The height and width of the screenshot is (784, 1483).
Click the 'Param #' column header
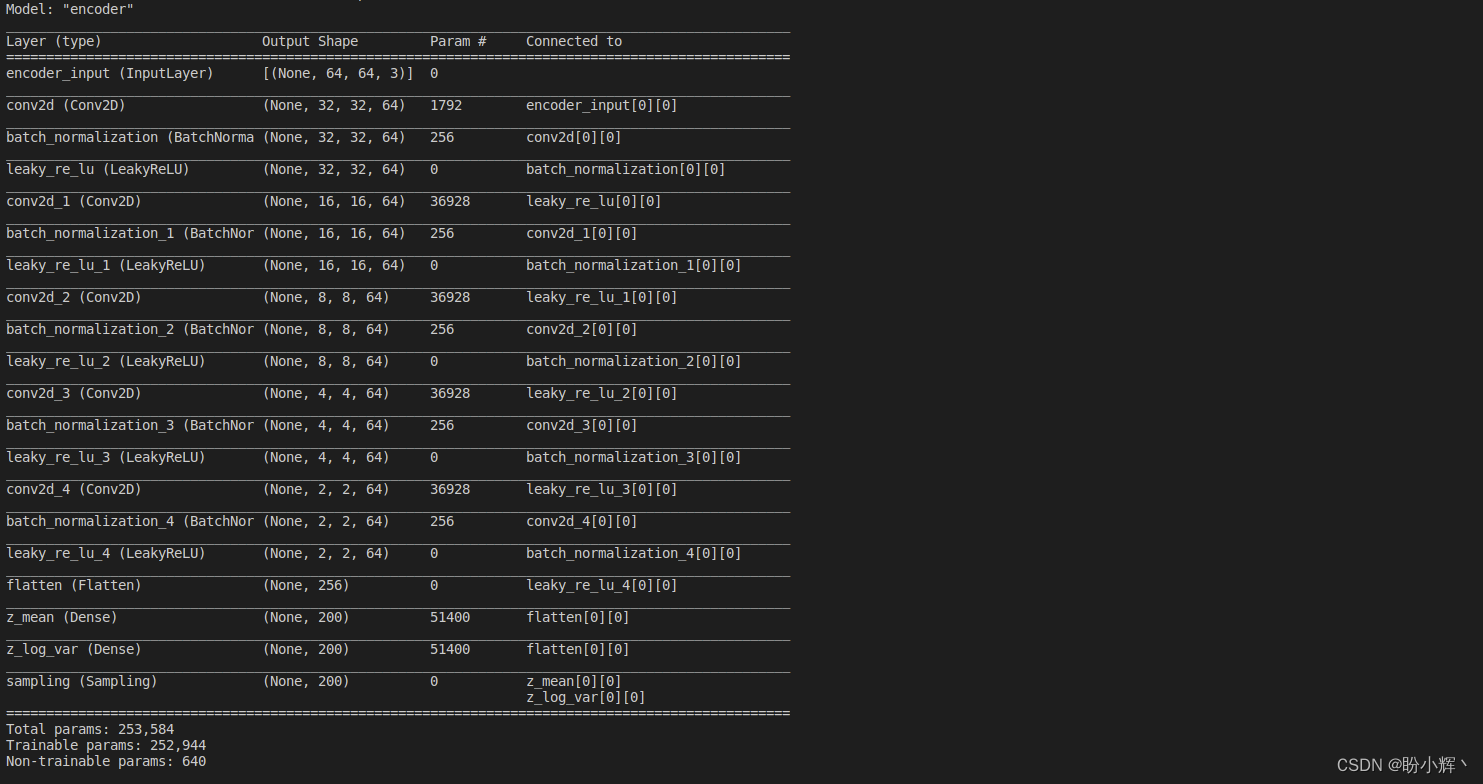[458, 41]
